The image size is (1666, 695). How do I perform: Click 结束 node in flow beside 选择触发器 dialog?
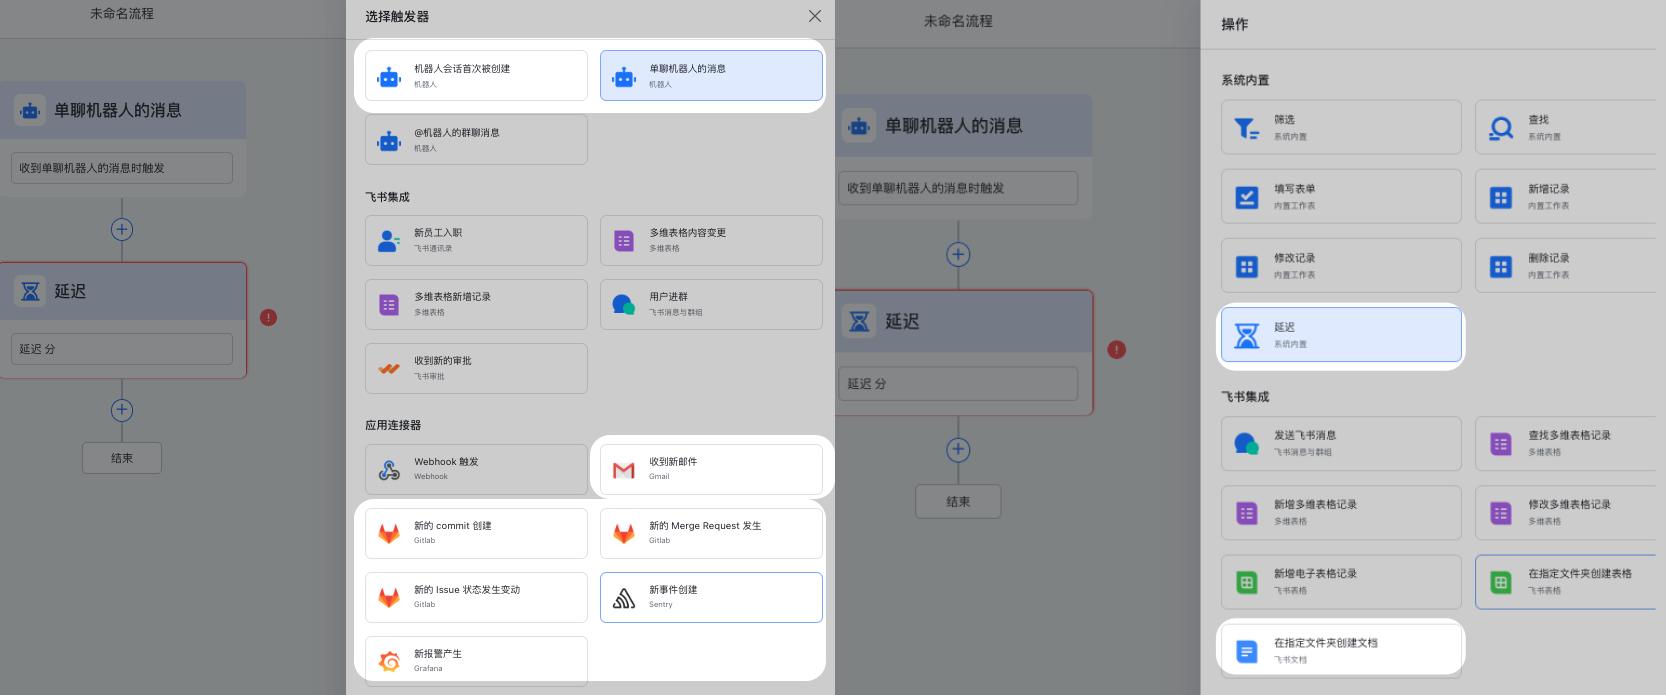(x=122, y=458)
